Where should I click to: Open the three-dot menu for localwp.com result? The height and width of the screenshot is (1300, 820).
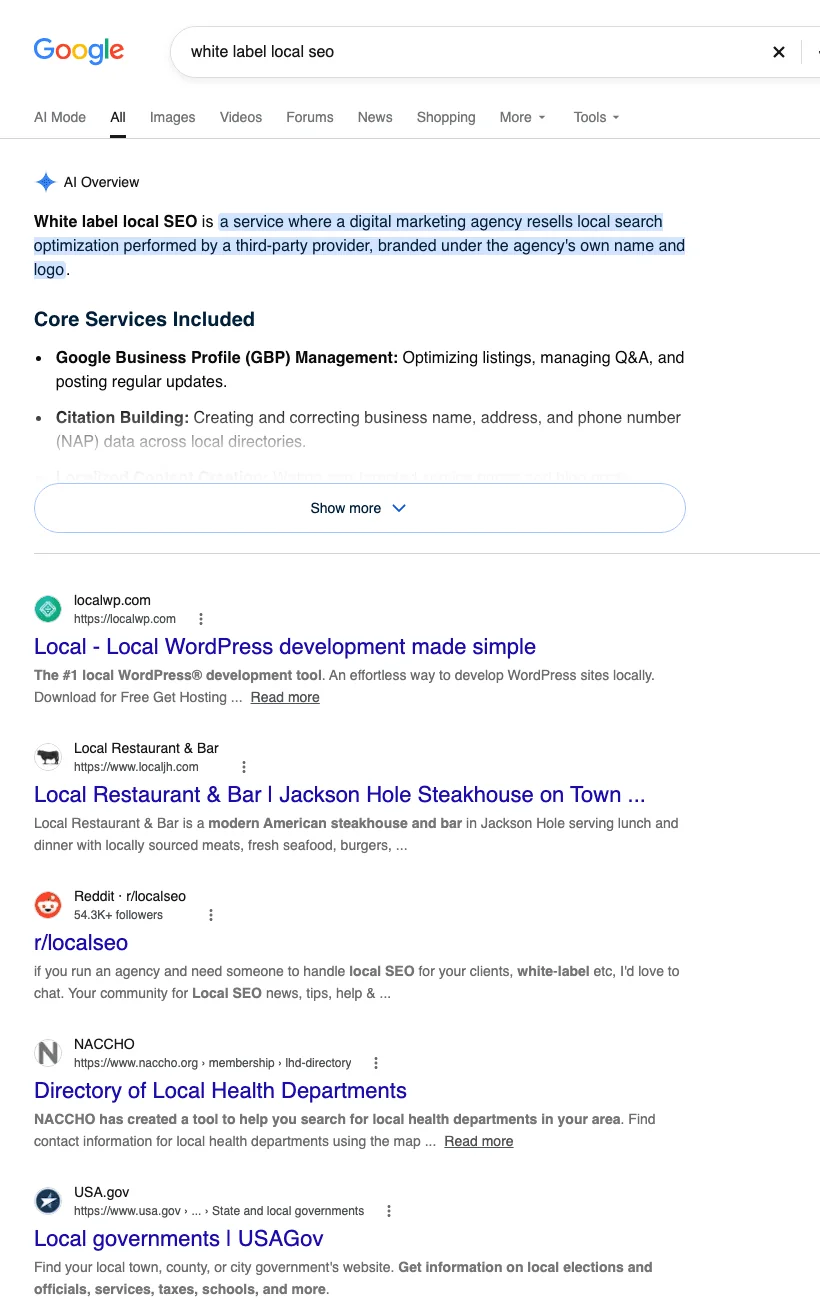[201, 619]
